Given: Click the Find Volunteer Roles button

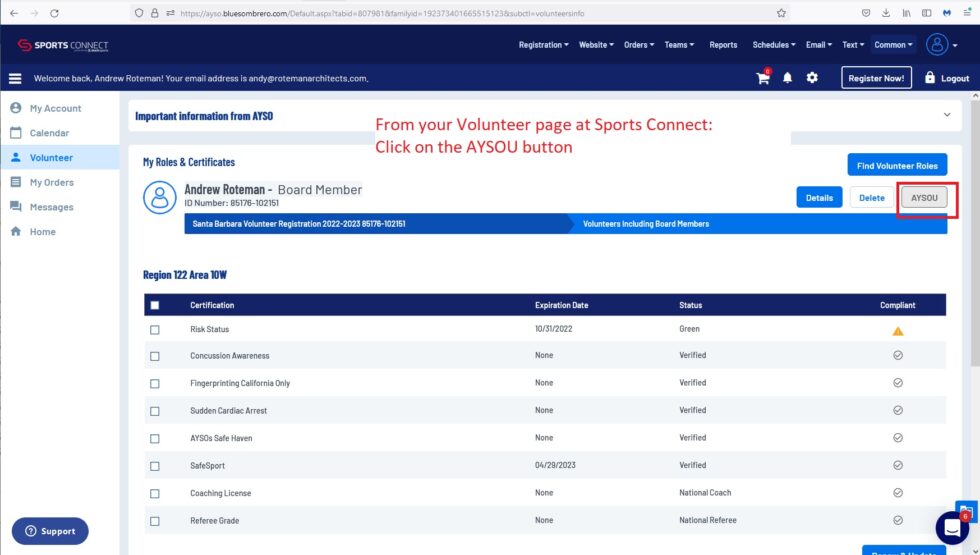Looking at the screenshot, I should (x=897, y=165).
